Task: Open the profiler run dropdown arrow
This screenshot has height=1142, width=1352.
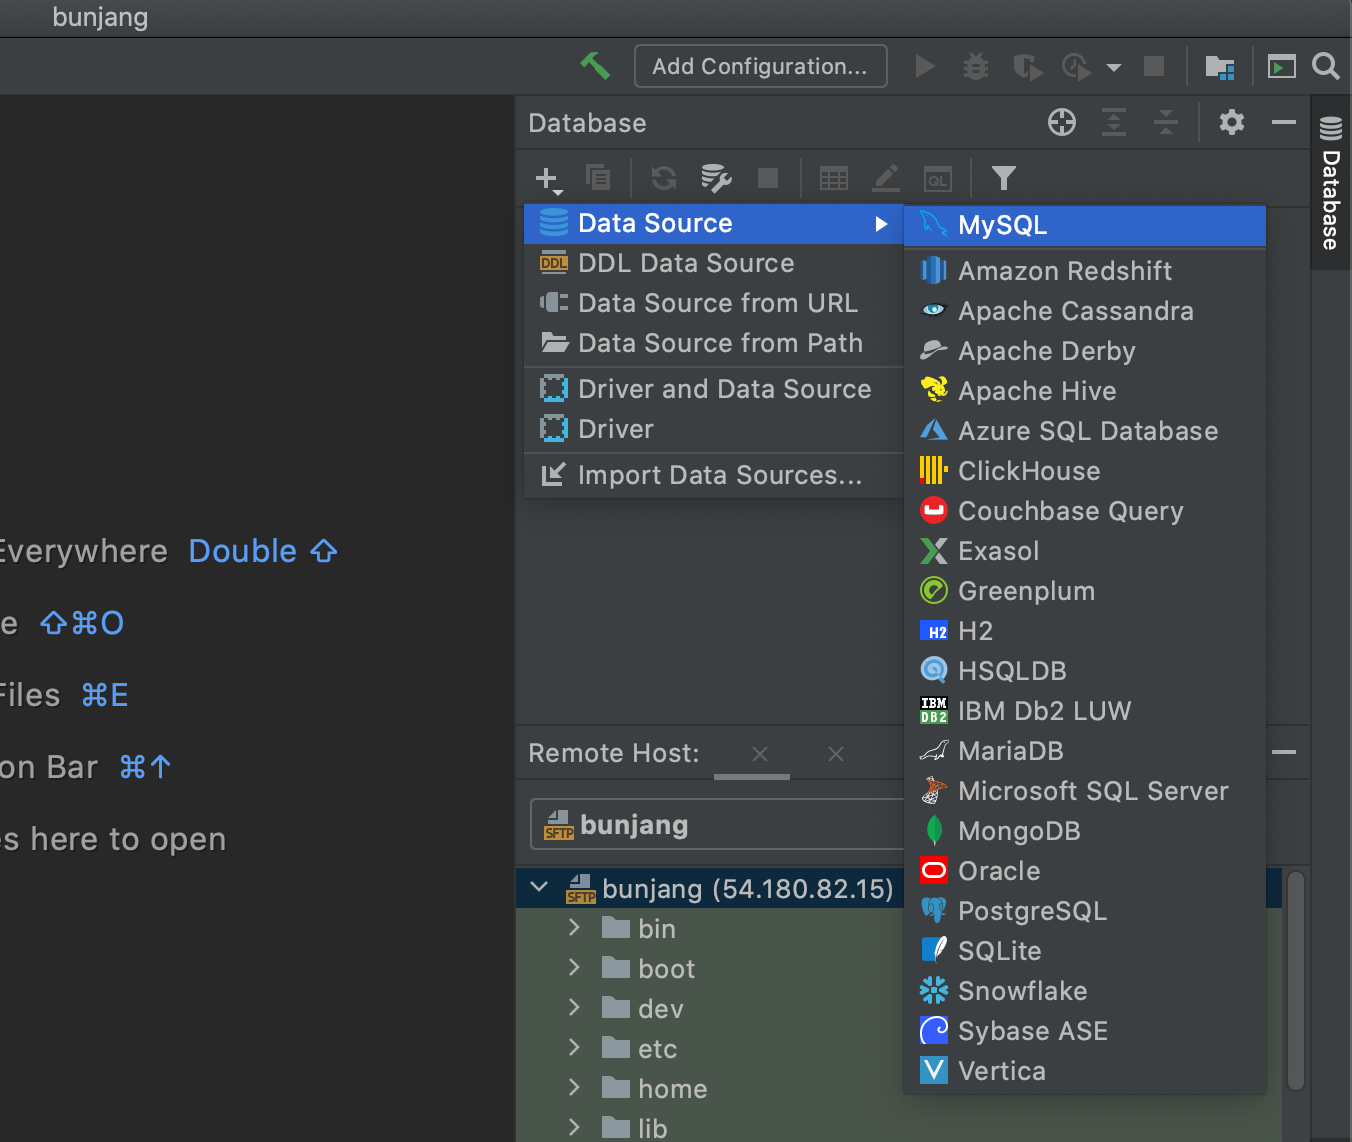Action: tap(1114, 68)
